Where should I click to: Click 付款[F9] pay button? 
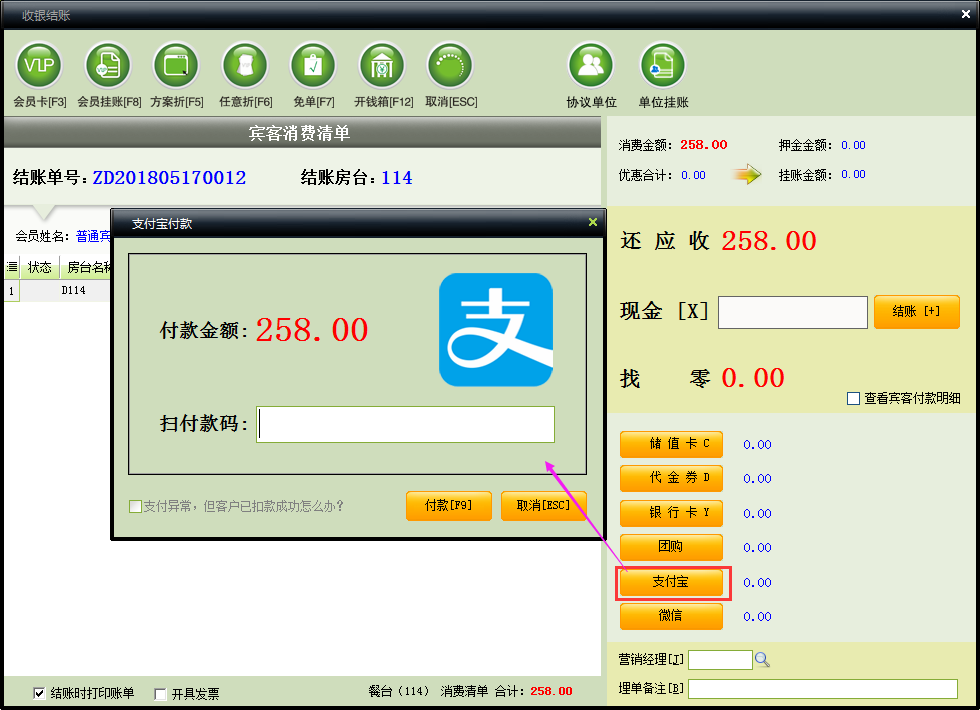pyautogui.click(x=449, y=506)
